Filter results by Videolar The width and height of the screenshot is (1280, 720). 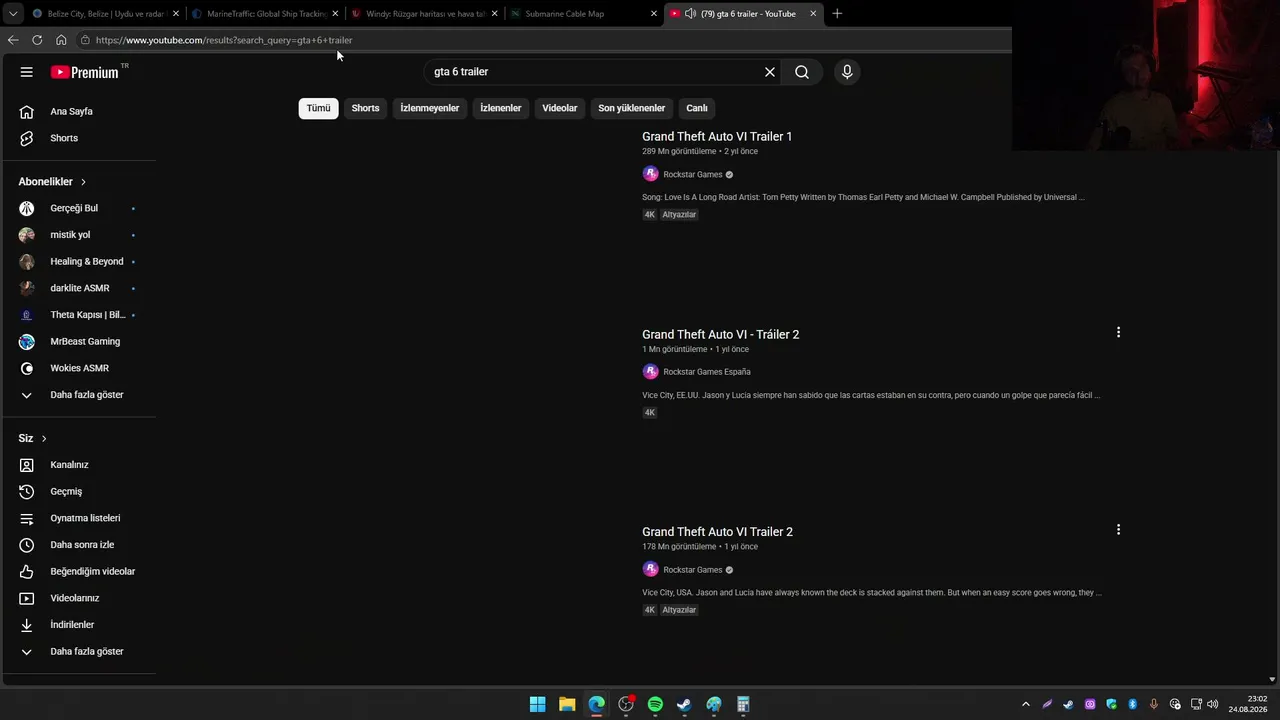pyautogui.click(x=560, y=108)
